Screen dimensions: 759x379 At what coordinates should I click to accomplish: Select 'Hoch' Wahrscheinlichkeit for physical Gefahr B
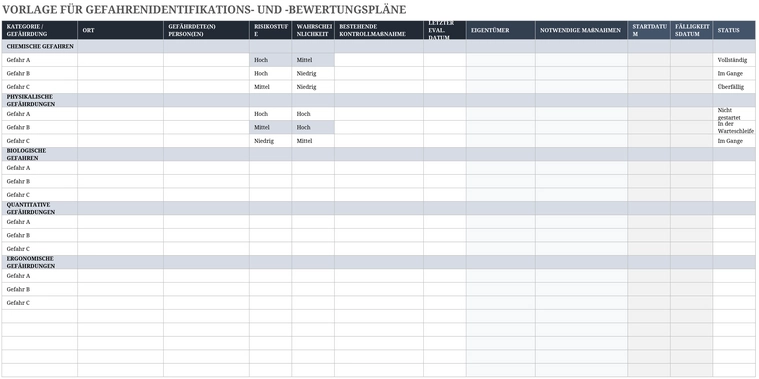click(313, 127)
